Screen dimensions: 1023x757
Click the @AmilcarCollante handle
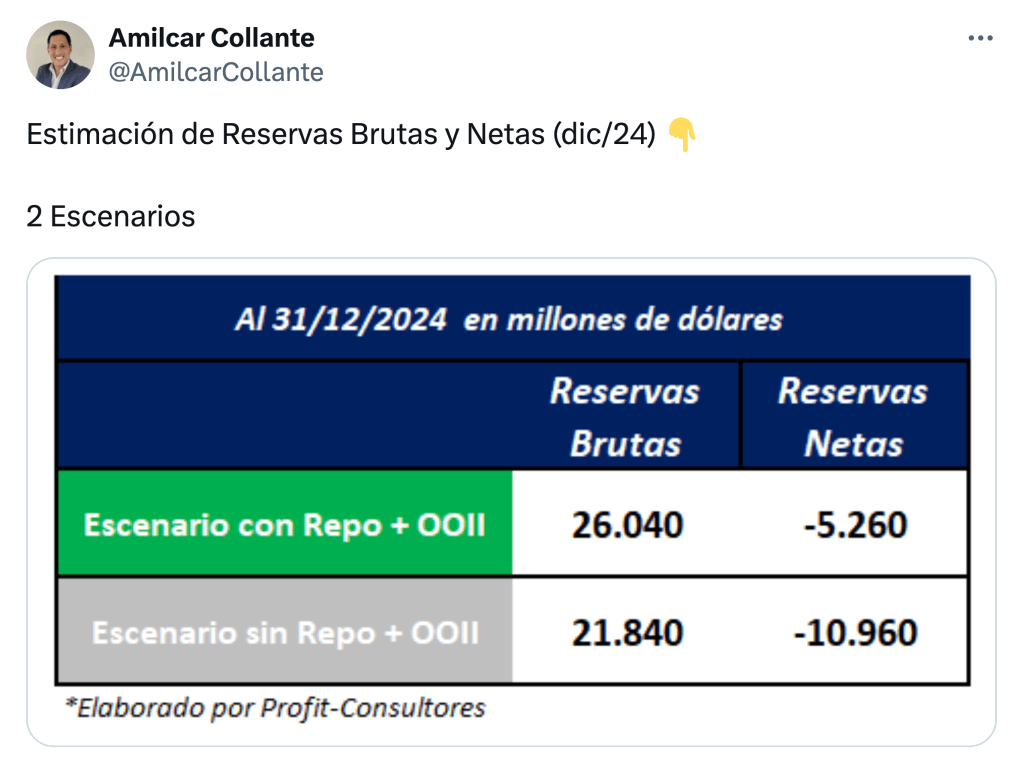click(215, 72)
